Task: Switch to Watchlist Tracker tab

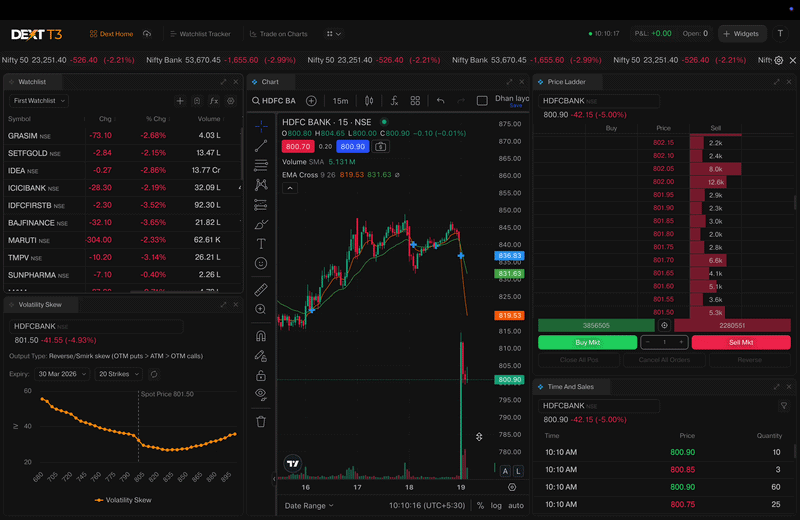Action: pos(200,34)
